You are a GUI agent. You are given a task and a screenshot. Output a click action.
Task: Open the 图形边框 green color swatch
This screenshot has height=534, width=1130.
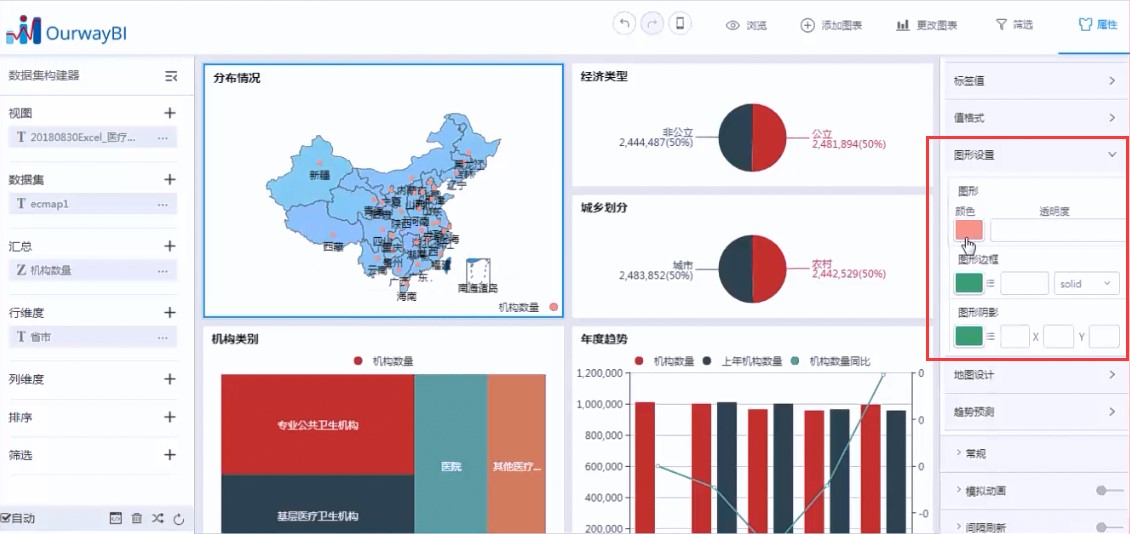tap(969, 283)
